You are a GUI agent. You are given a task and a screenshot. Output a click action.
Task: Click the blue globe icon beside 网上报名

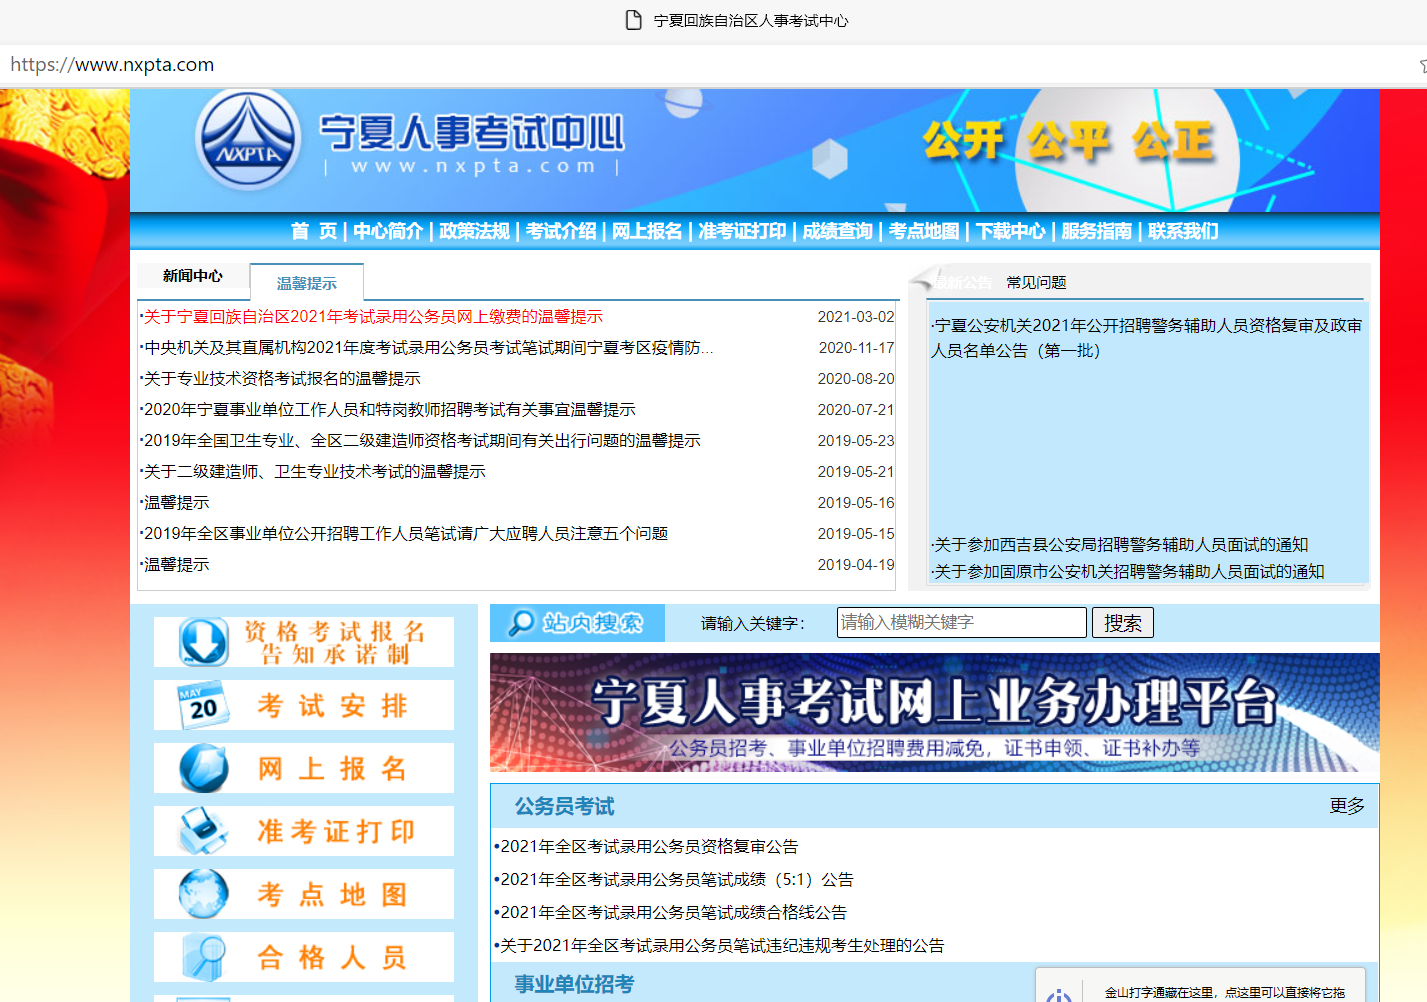pos(204,768)
